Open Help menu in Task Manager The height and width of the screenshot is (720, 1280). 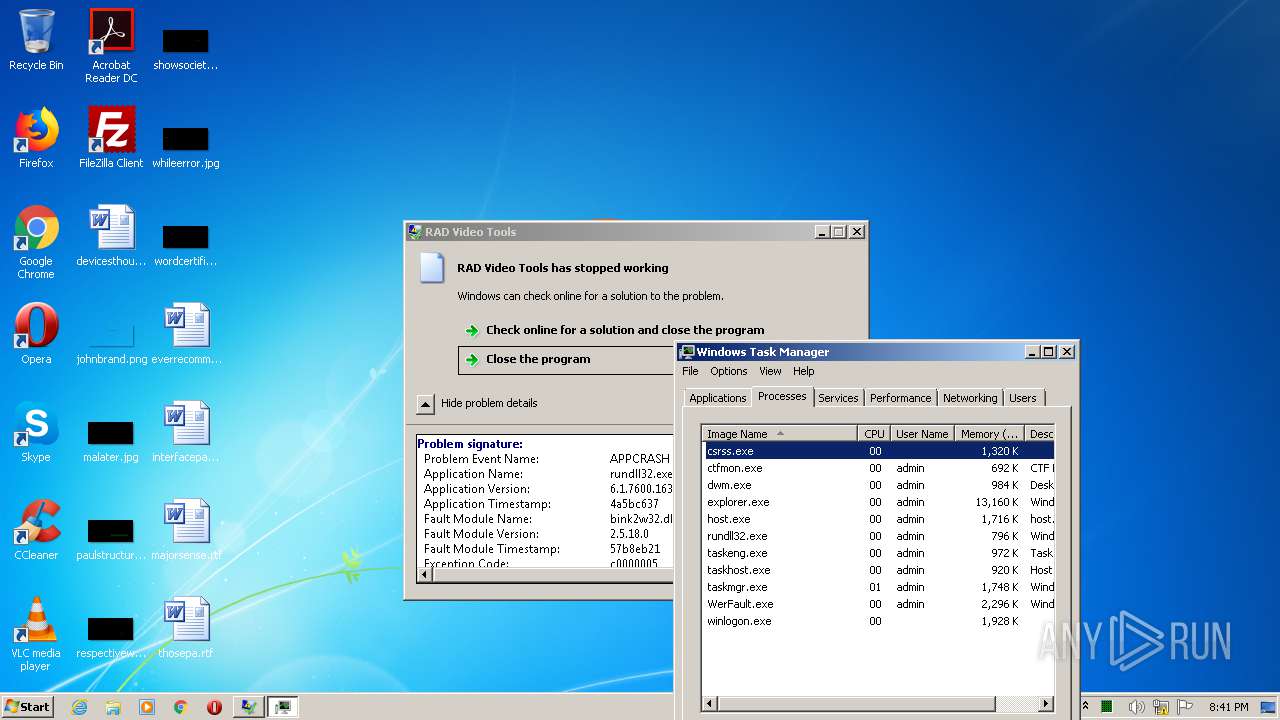804,371
